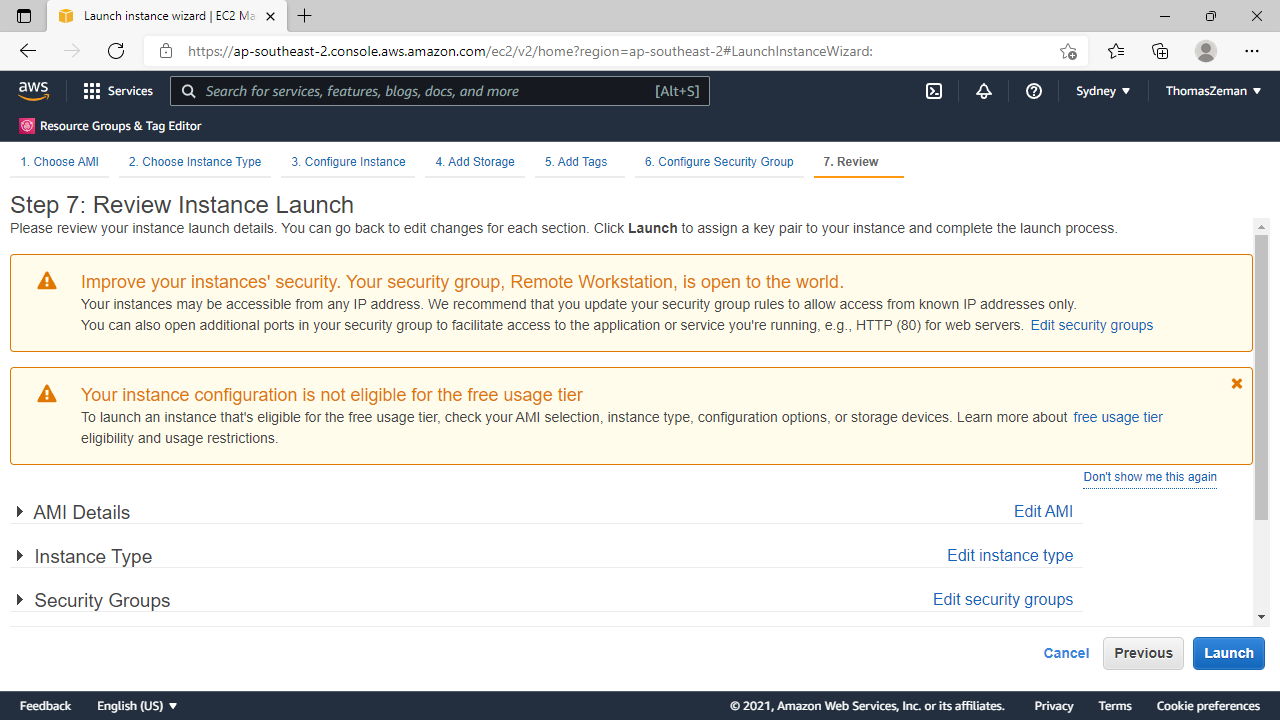Image resolution: width=1280 pixels, height=720 pixels.
Task: Select the 7. Review step tab
Action: click(x=851, y=162)
